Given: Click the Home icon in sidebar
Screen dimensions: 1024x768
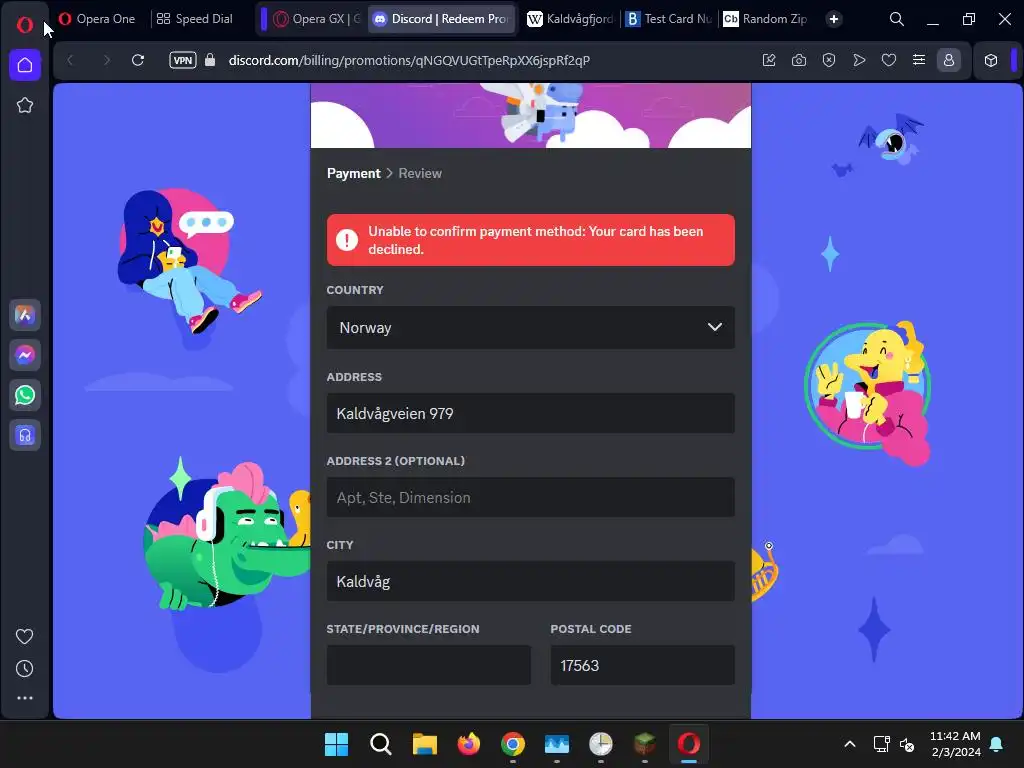Looking at the screenshot, I should tap(25, 65).
